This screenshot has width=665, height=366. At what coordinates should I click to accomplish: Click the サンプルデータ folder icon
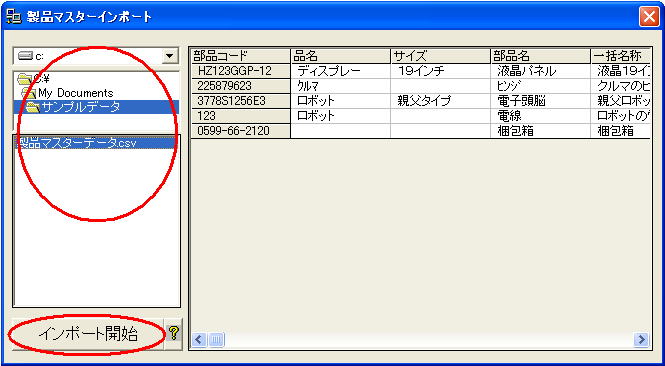[x=33, y=108]
